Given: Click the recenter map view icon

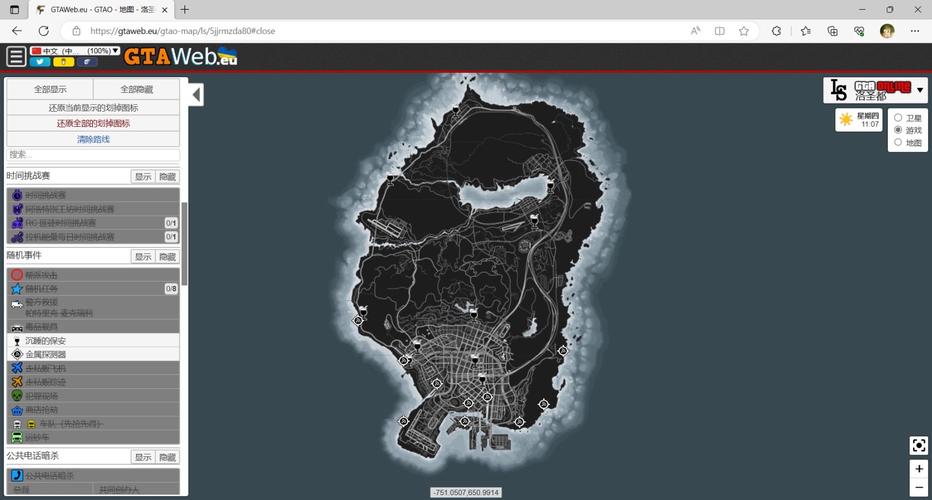Looking at the screenshot, I should coord(918,445).
